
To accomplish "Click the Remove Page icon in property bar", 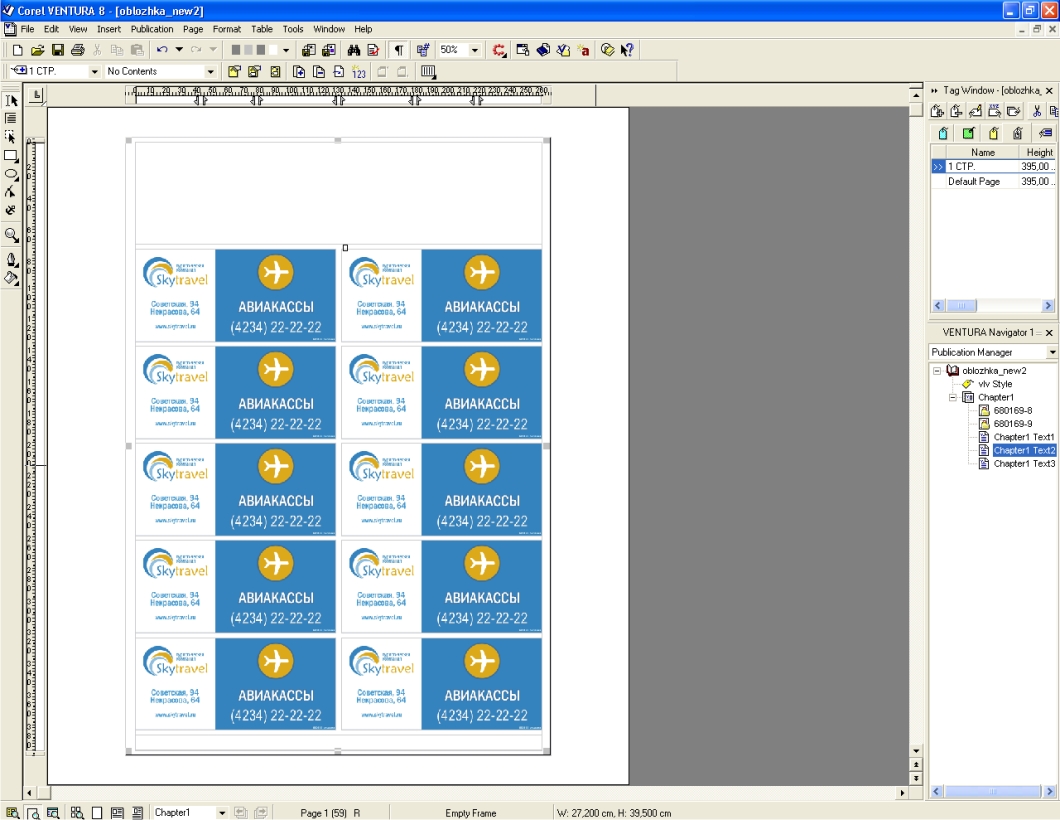I will tap(318, 72).
